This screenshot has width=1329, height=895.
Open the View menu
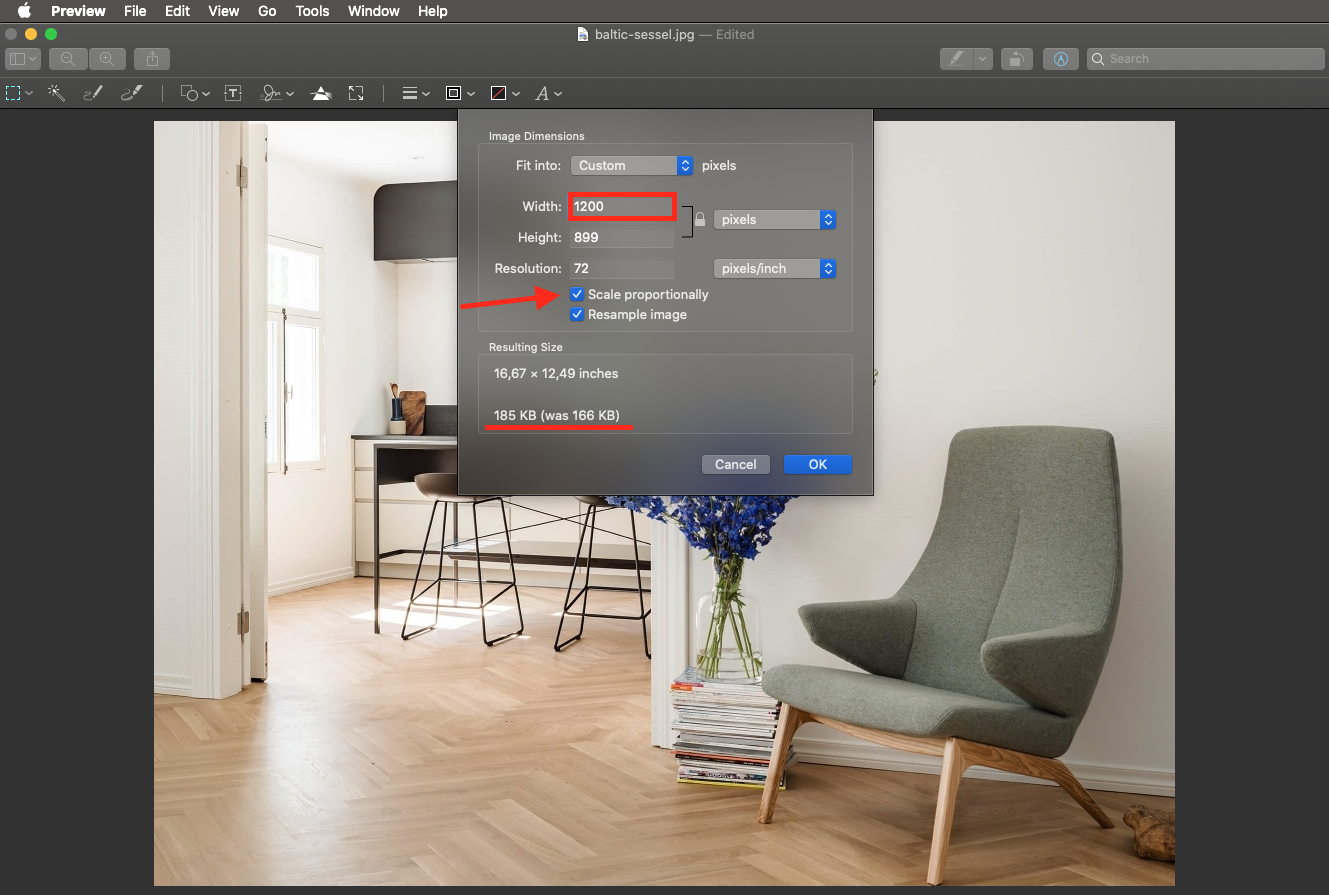click(x=223, y=11)
